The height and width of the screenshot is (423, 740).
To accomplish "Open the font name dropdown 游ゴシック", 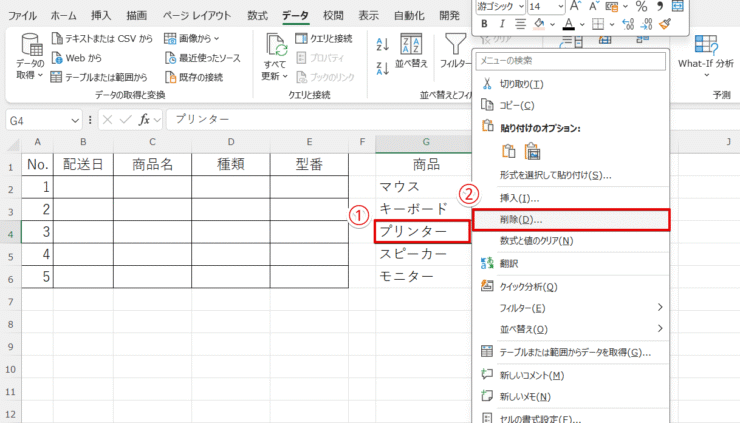I will point(521,6).
